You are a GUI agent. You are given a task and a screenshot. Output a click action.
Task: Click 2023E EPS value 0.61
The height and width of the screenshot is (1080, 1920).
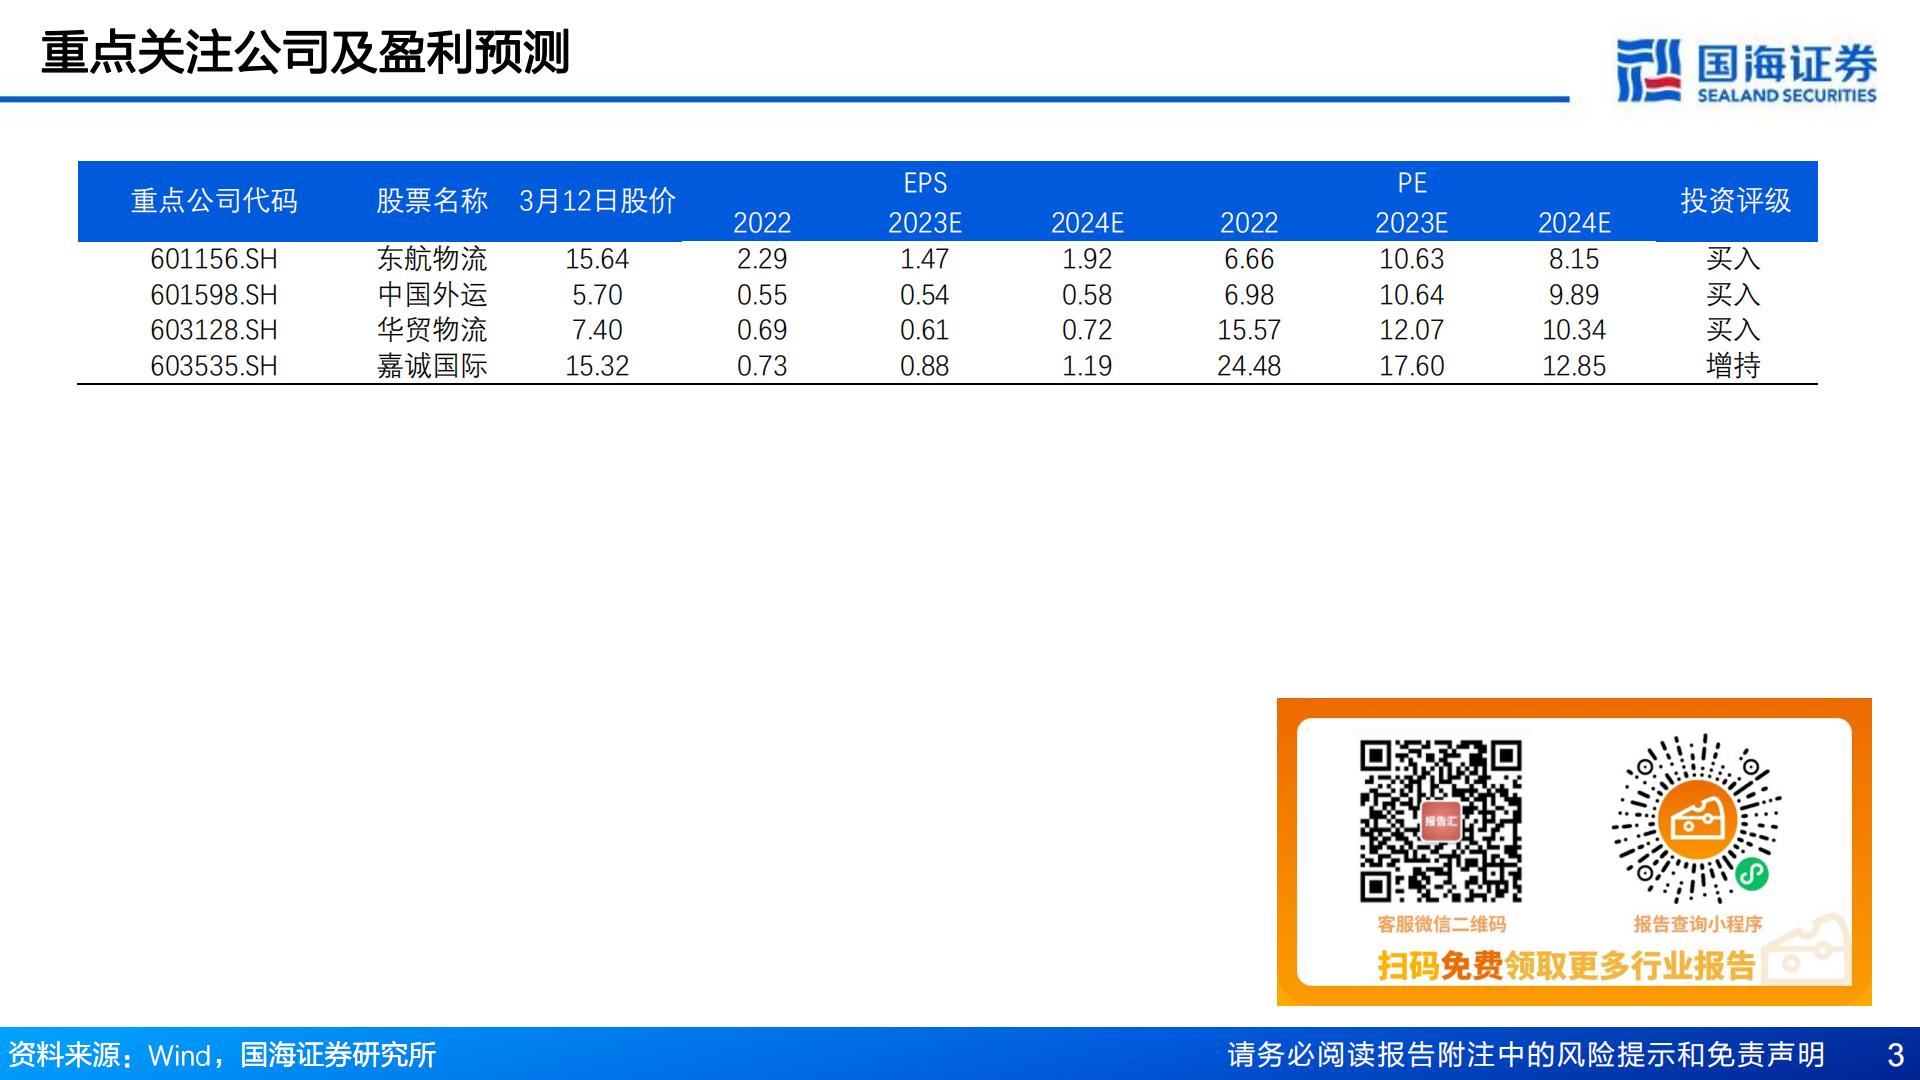[924, 330]
